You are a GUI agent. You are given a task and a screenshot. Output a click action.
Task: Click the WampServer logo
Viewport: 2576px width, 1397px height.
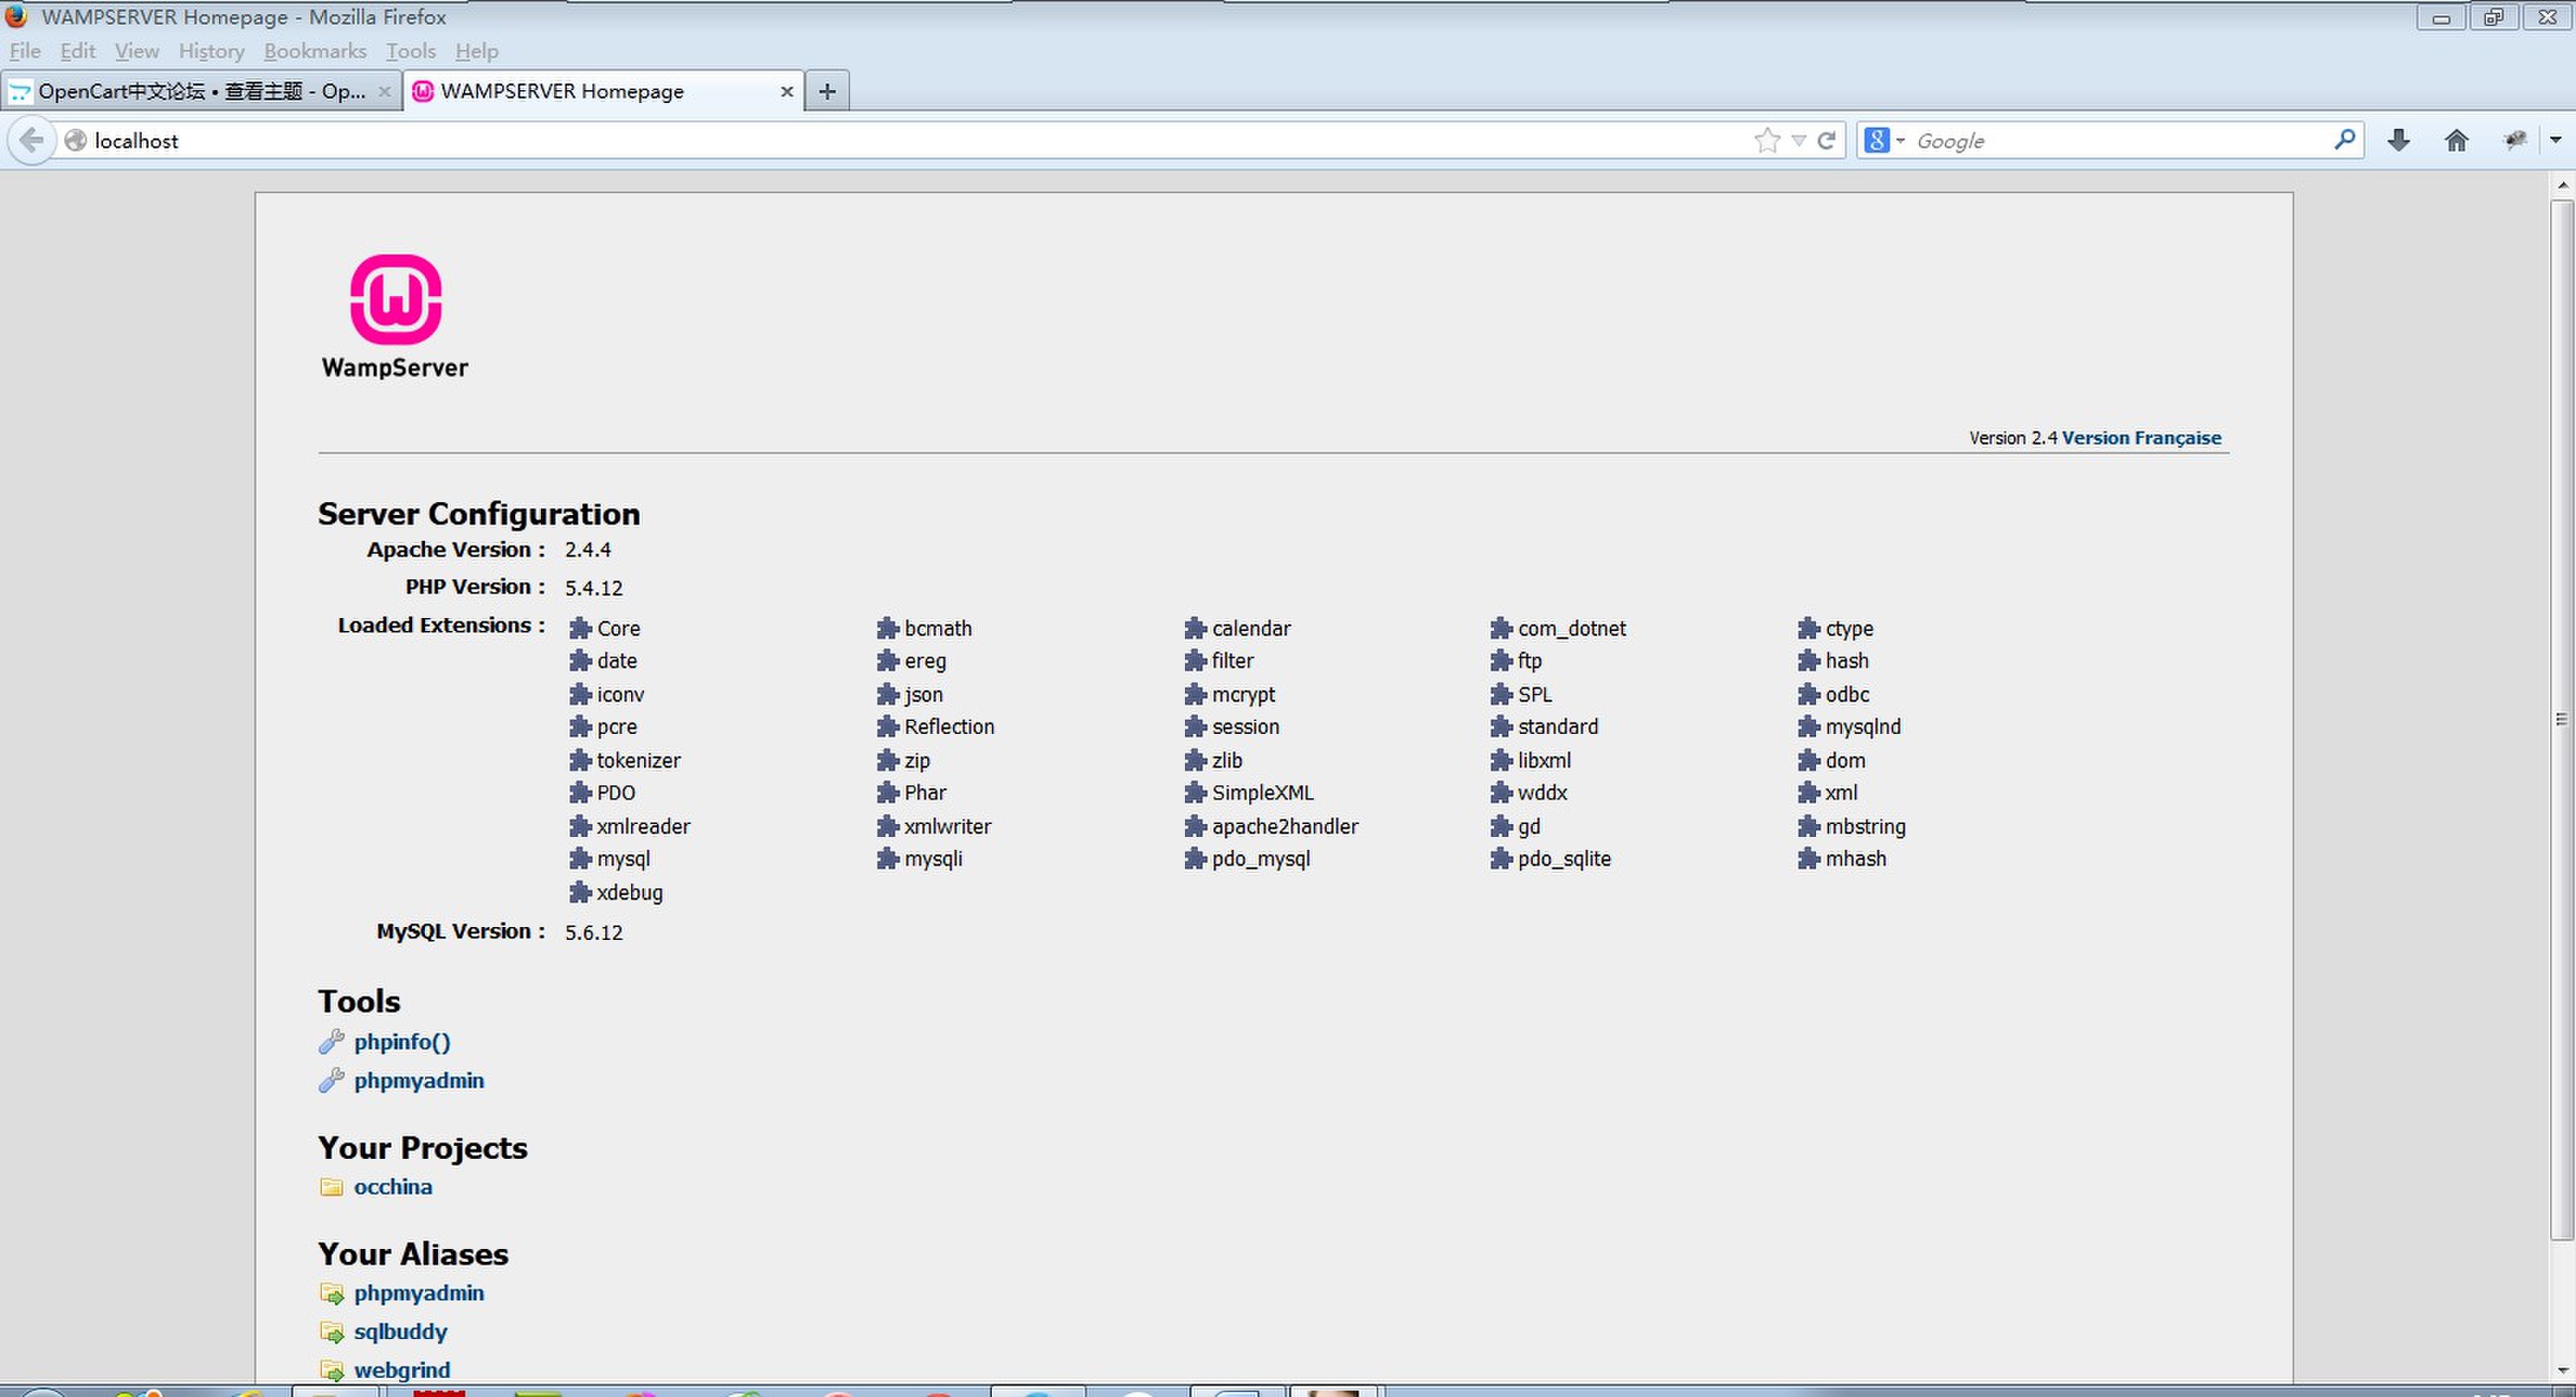click(395, 317)
